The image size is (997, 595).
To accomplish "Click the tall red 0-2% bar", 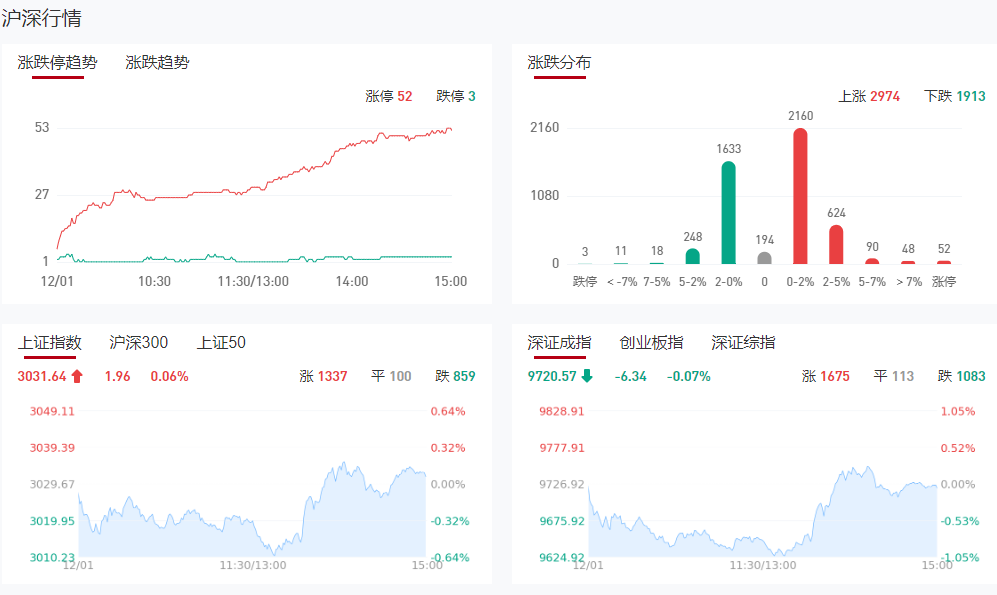I will [800, 196].
